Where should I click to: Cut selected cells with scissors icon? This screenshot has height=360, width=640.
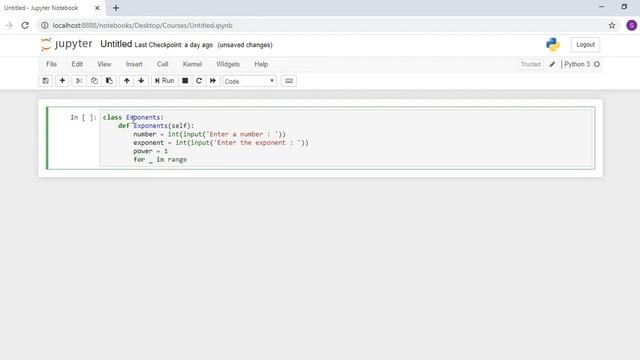[x=79, y=81]
